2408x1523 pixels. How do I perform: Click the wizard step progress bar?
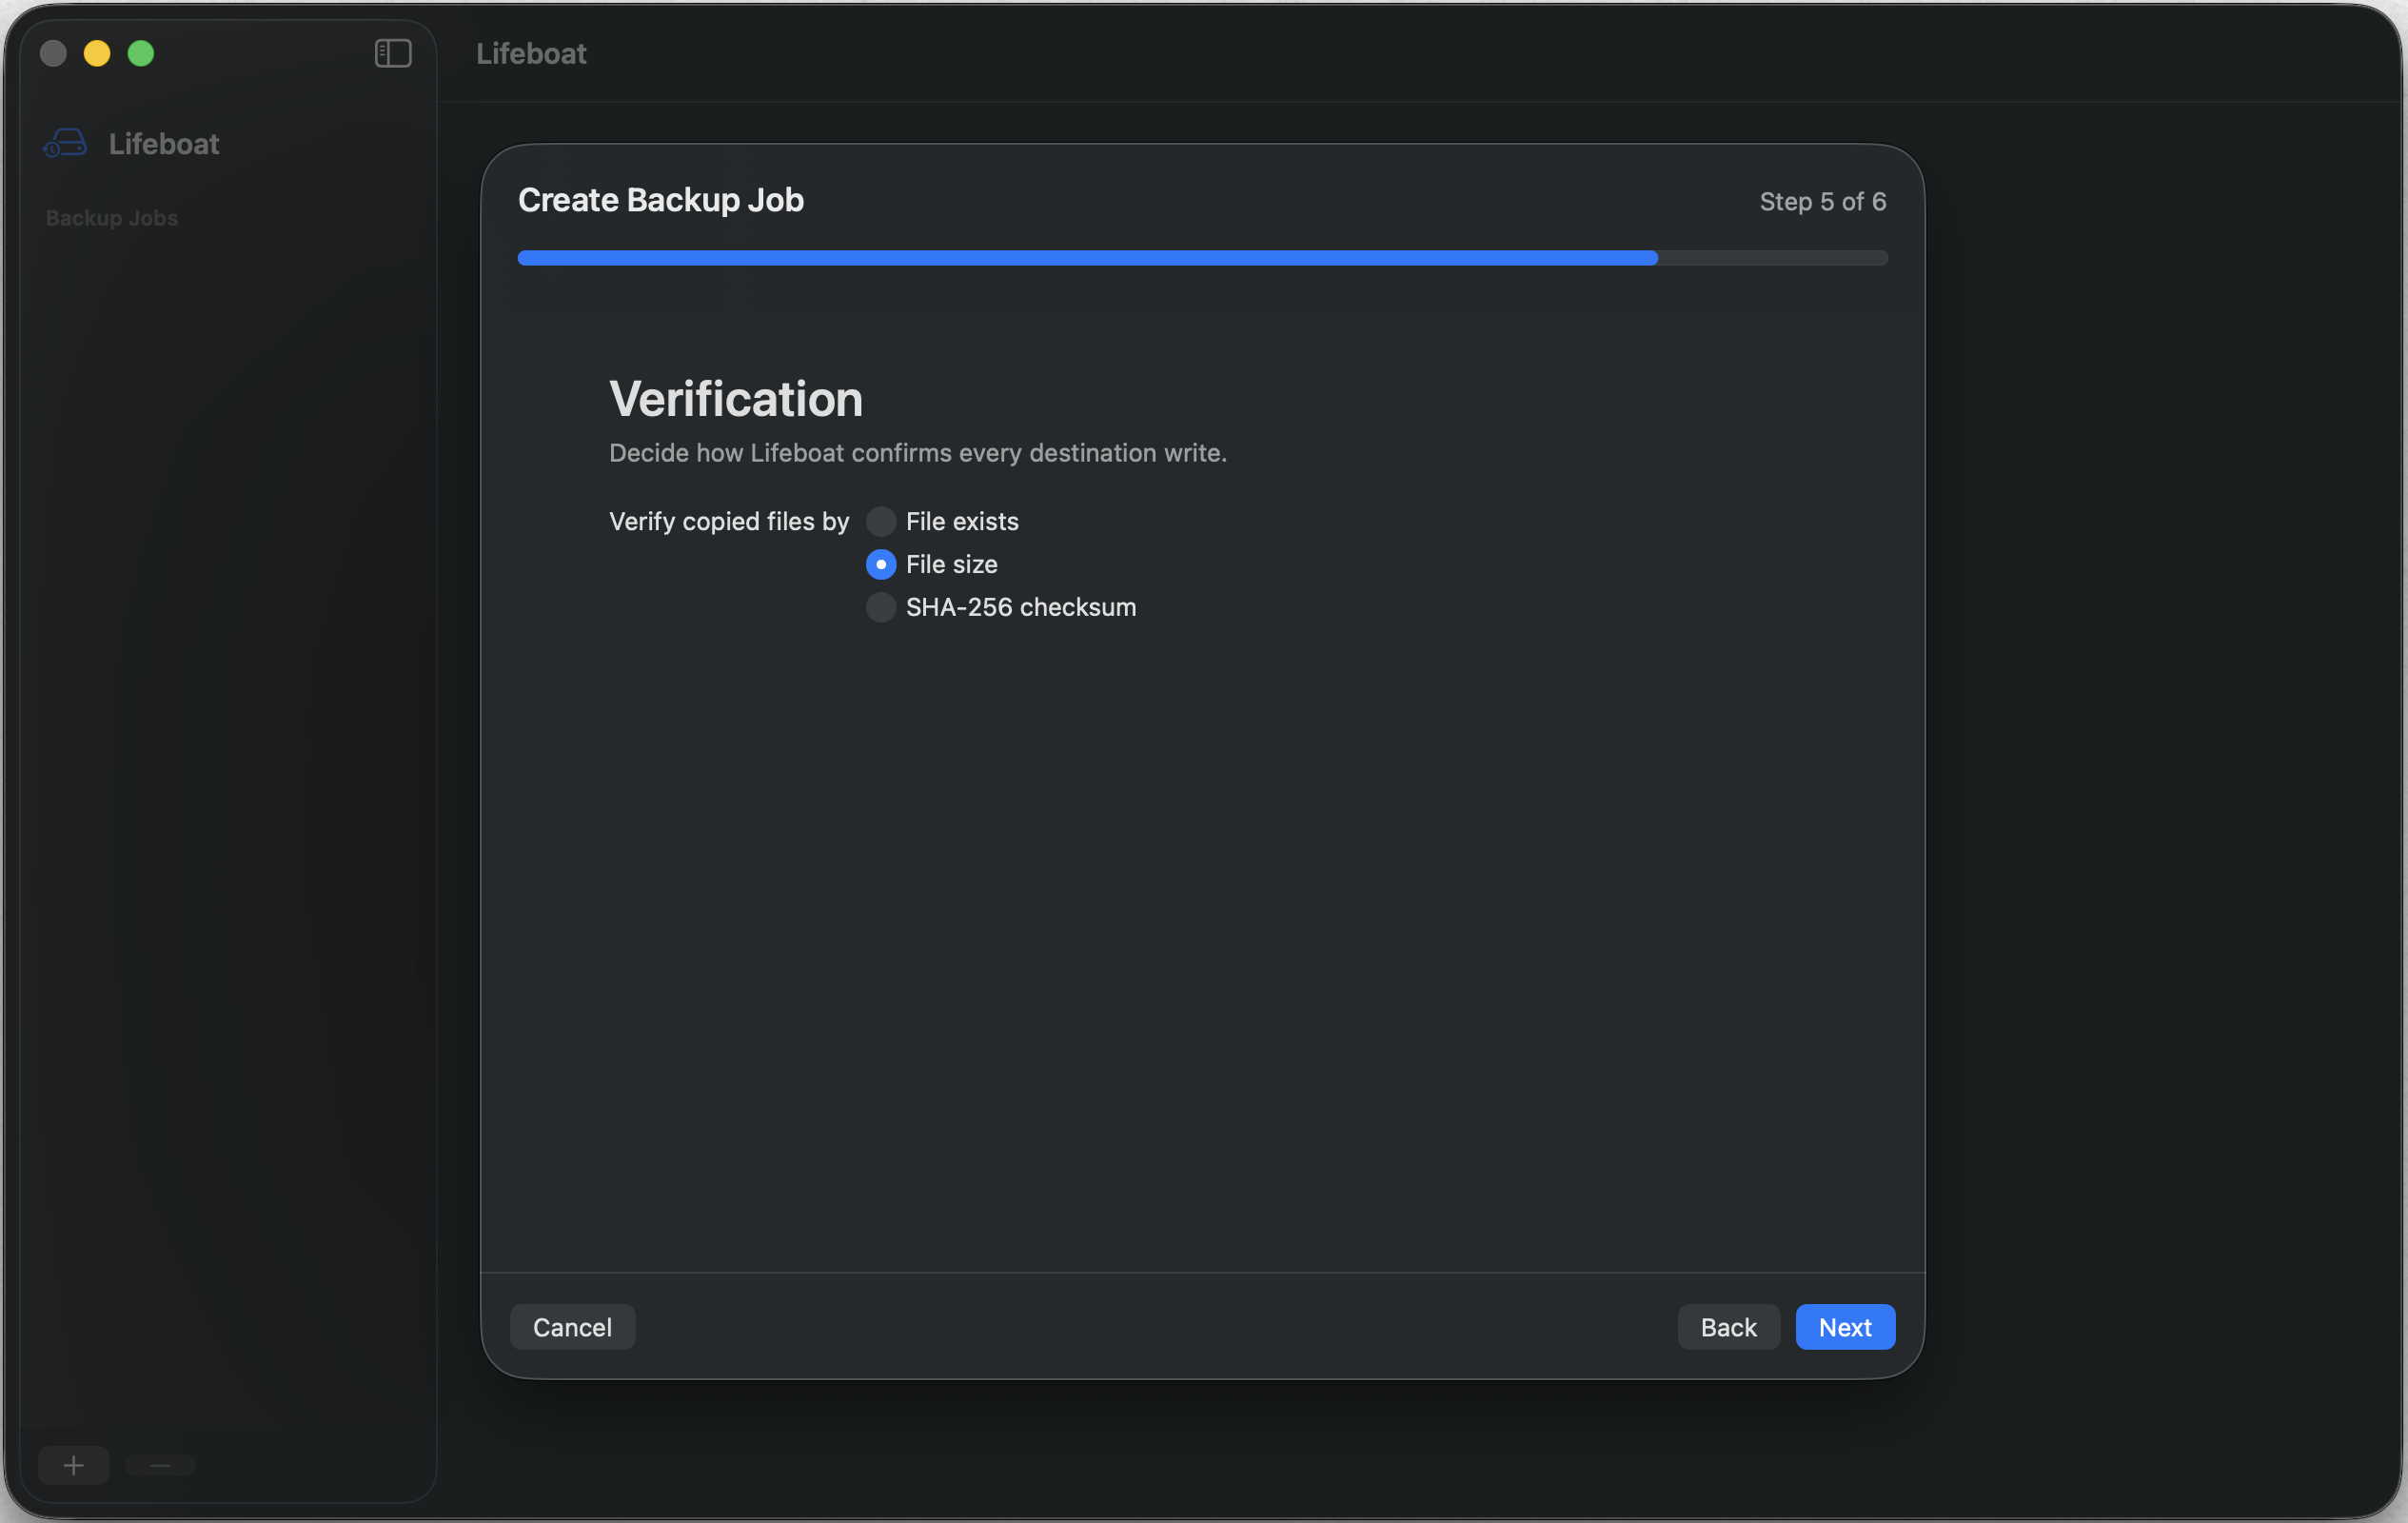point(1202,258)
